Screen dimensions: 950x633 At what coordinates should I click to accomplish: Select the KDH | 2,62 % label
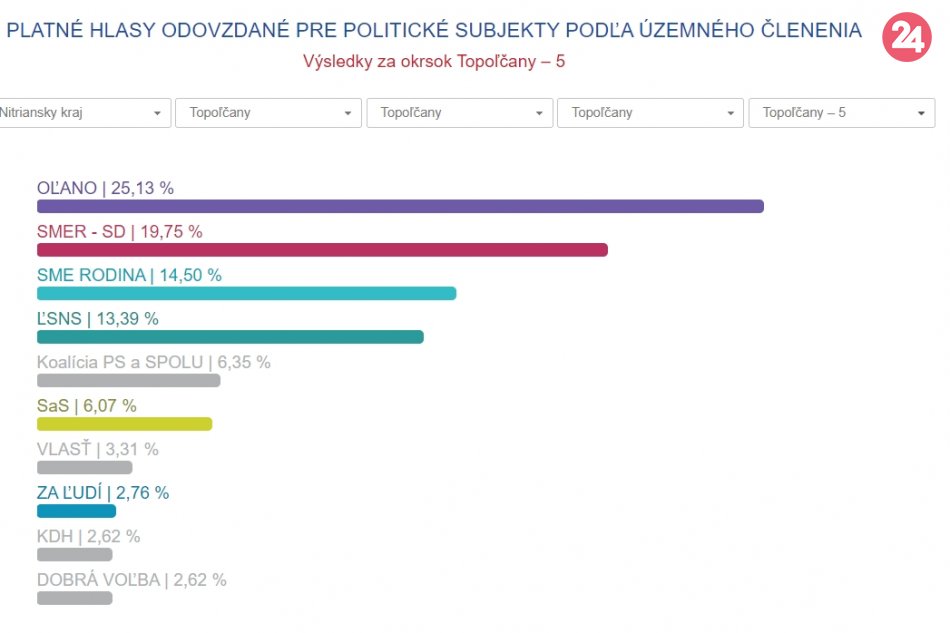[x=88, y=536]
